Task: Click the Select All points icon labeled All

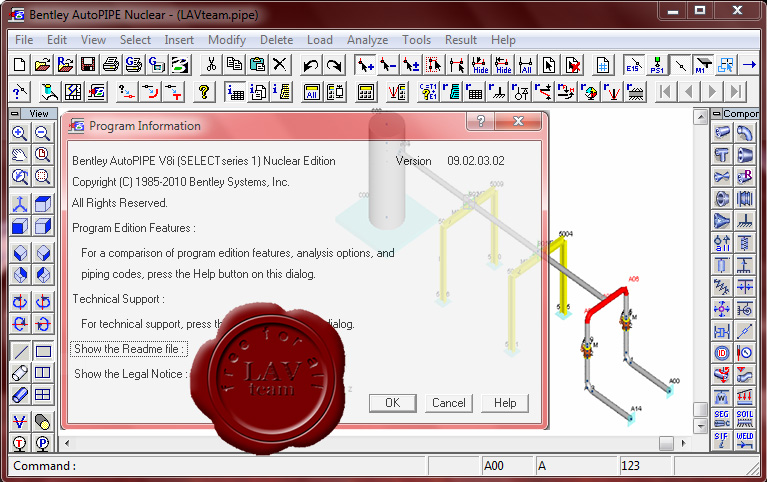Action: (526, 65)
